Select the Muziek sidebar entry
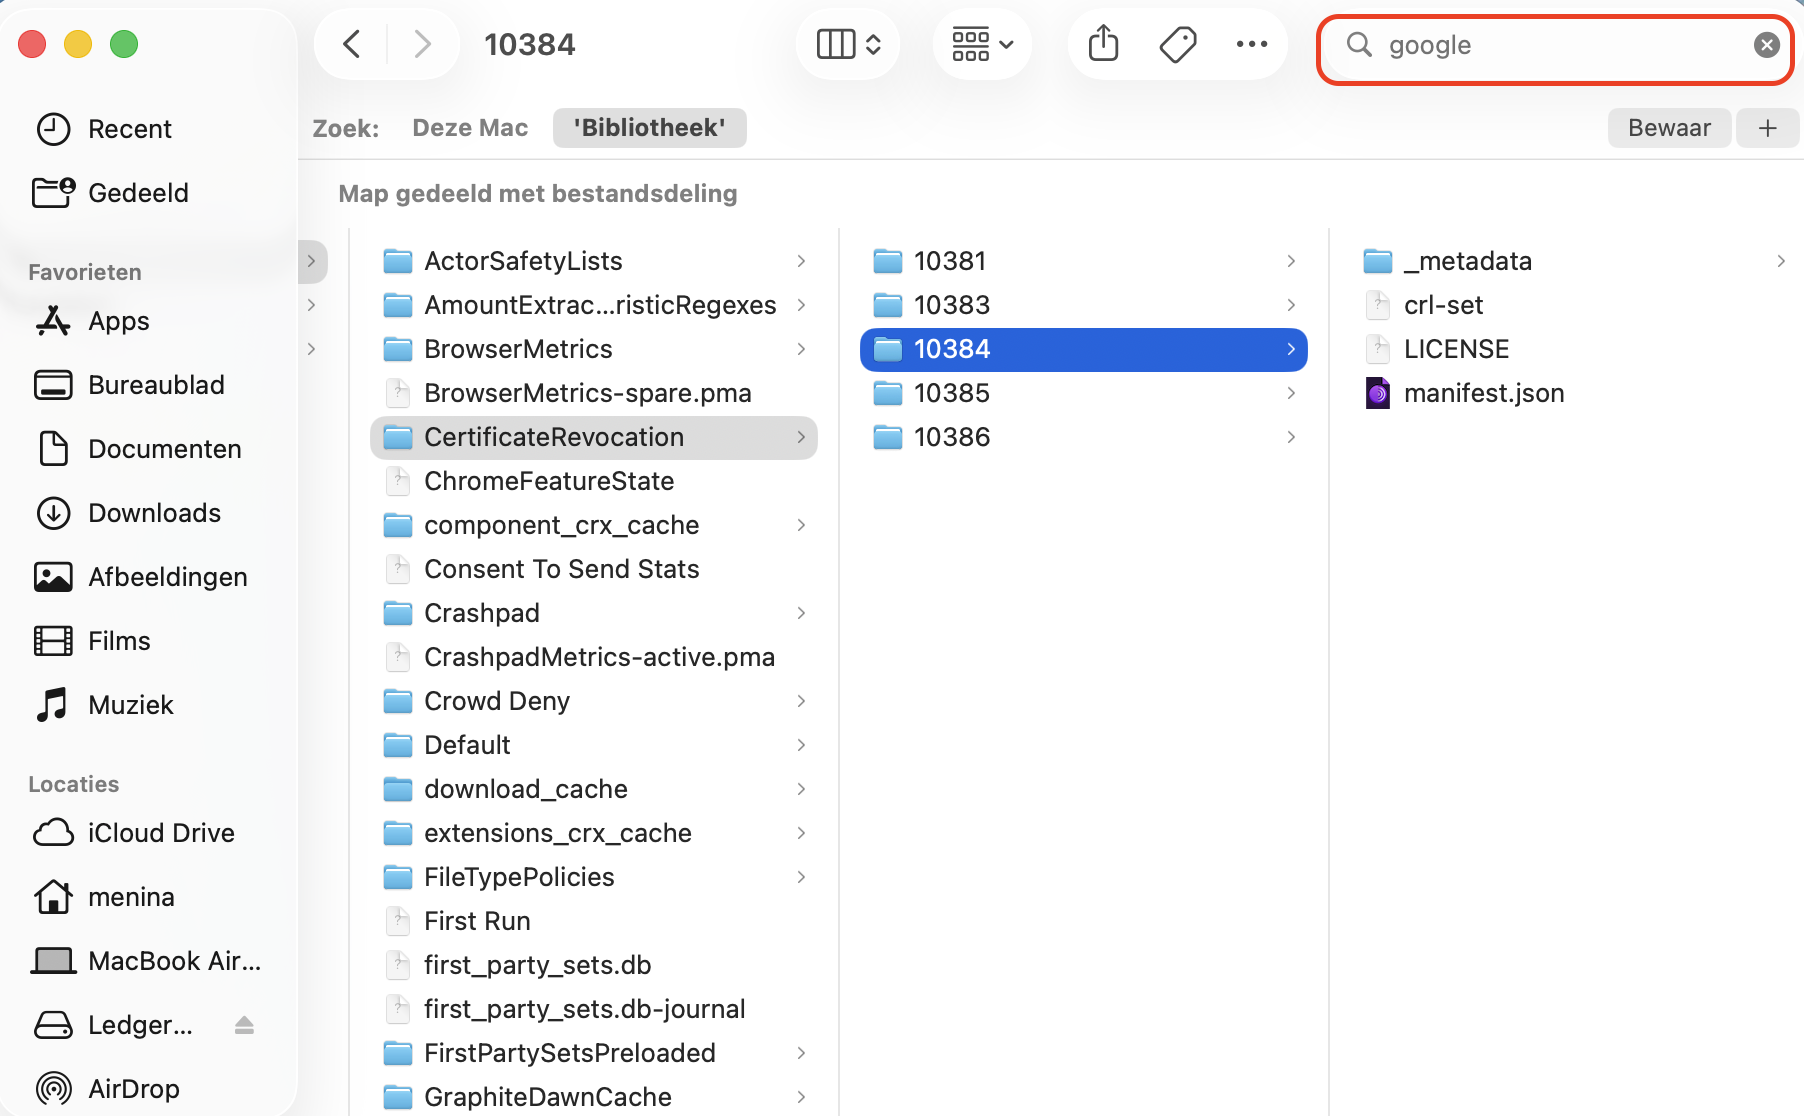The image size is (1804, 1116). [130, 704]
